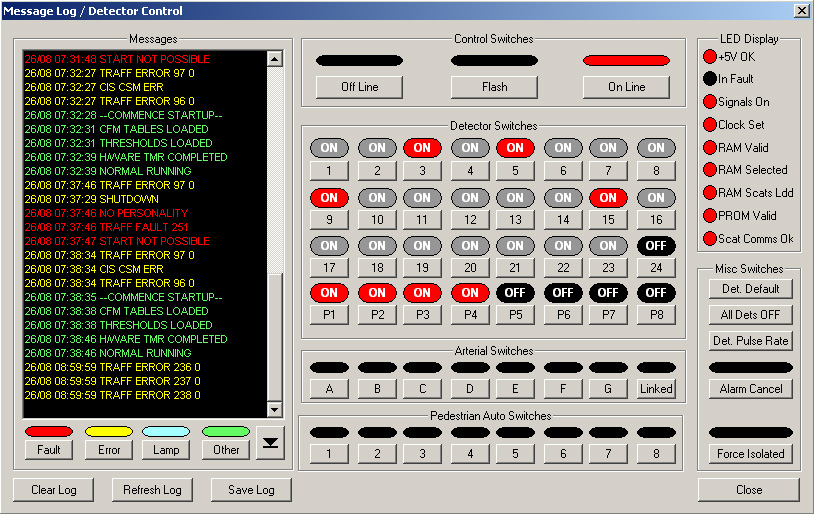Toggle the OFF indicator above P5

(515, 293)
